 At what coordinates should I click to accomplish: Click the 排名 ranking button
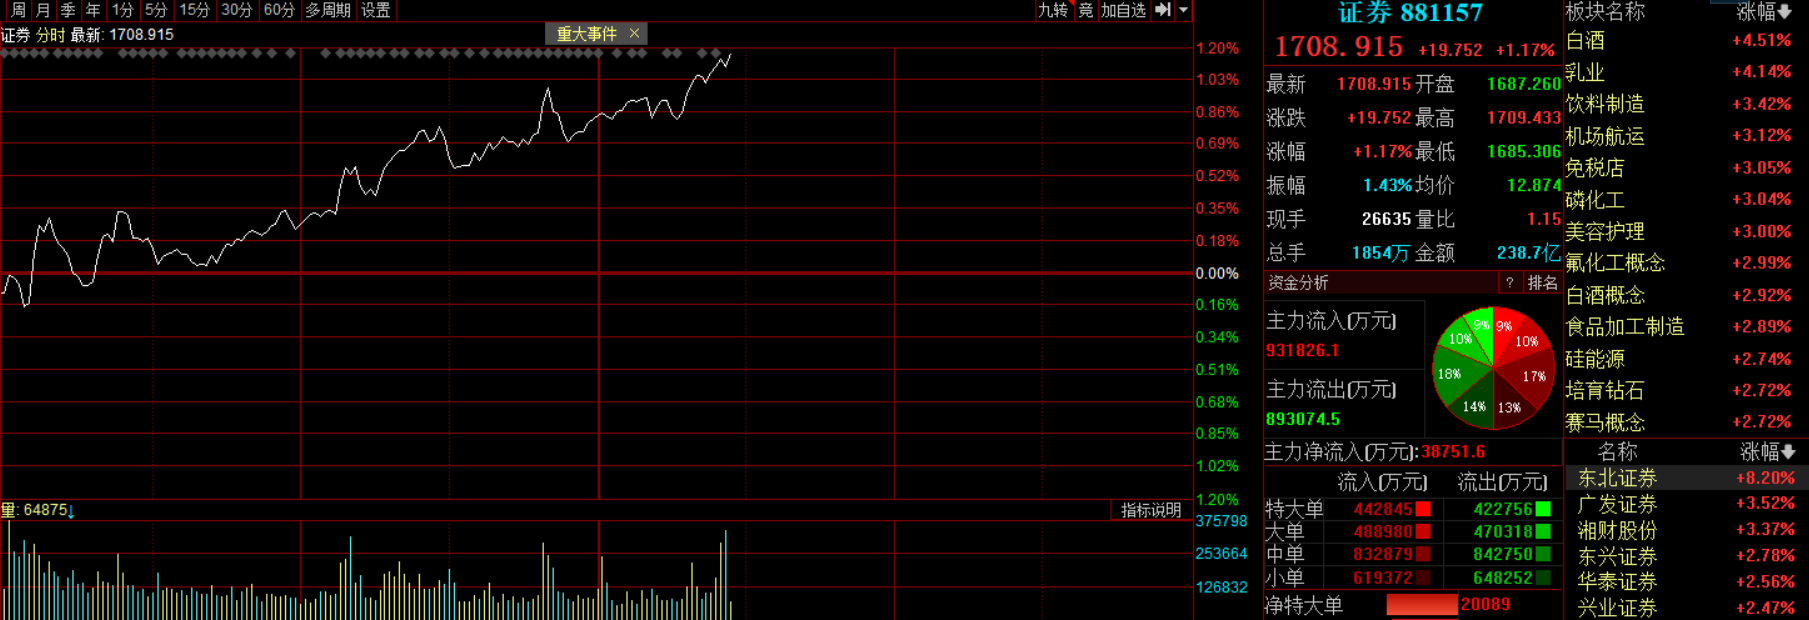1542,283
